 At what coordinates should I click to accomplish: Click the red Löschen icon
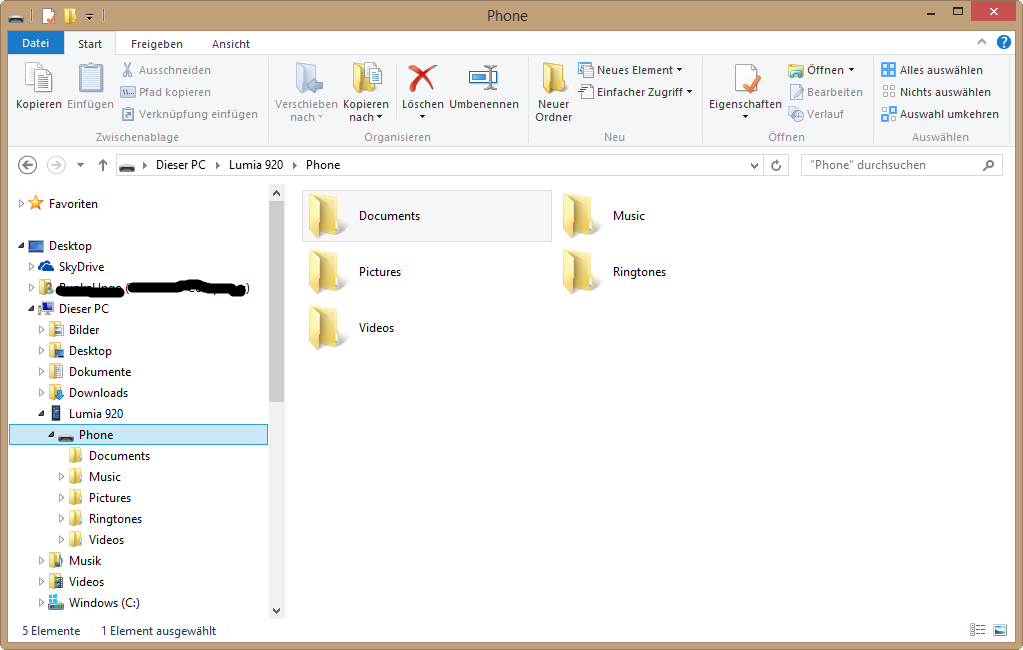click(x=422, y=78)
